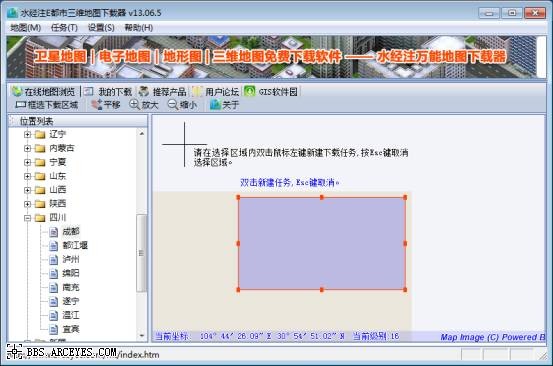The width and height of the screenshot is (553, 366).
Task: Open the 关于 about icon
Action: [x=224, y=105]
